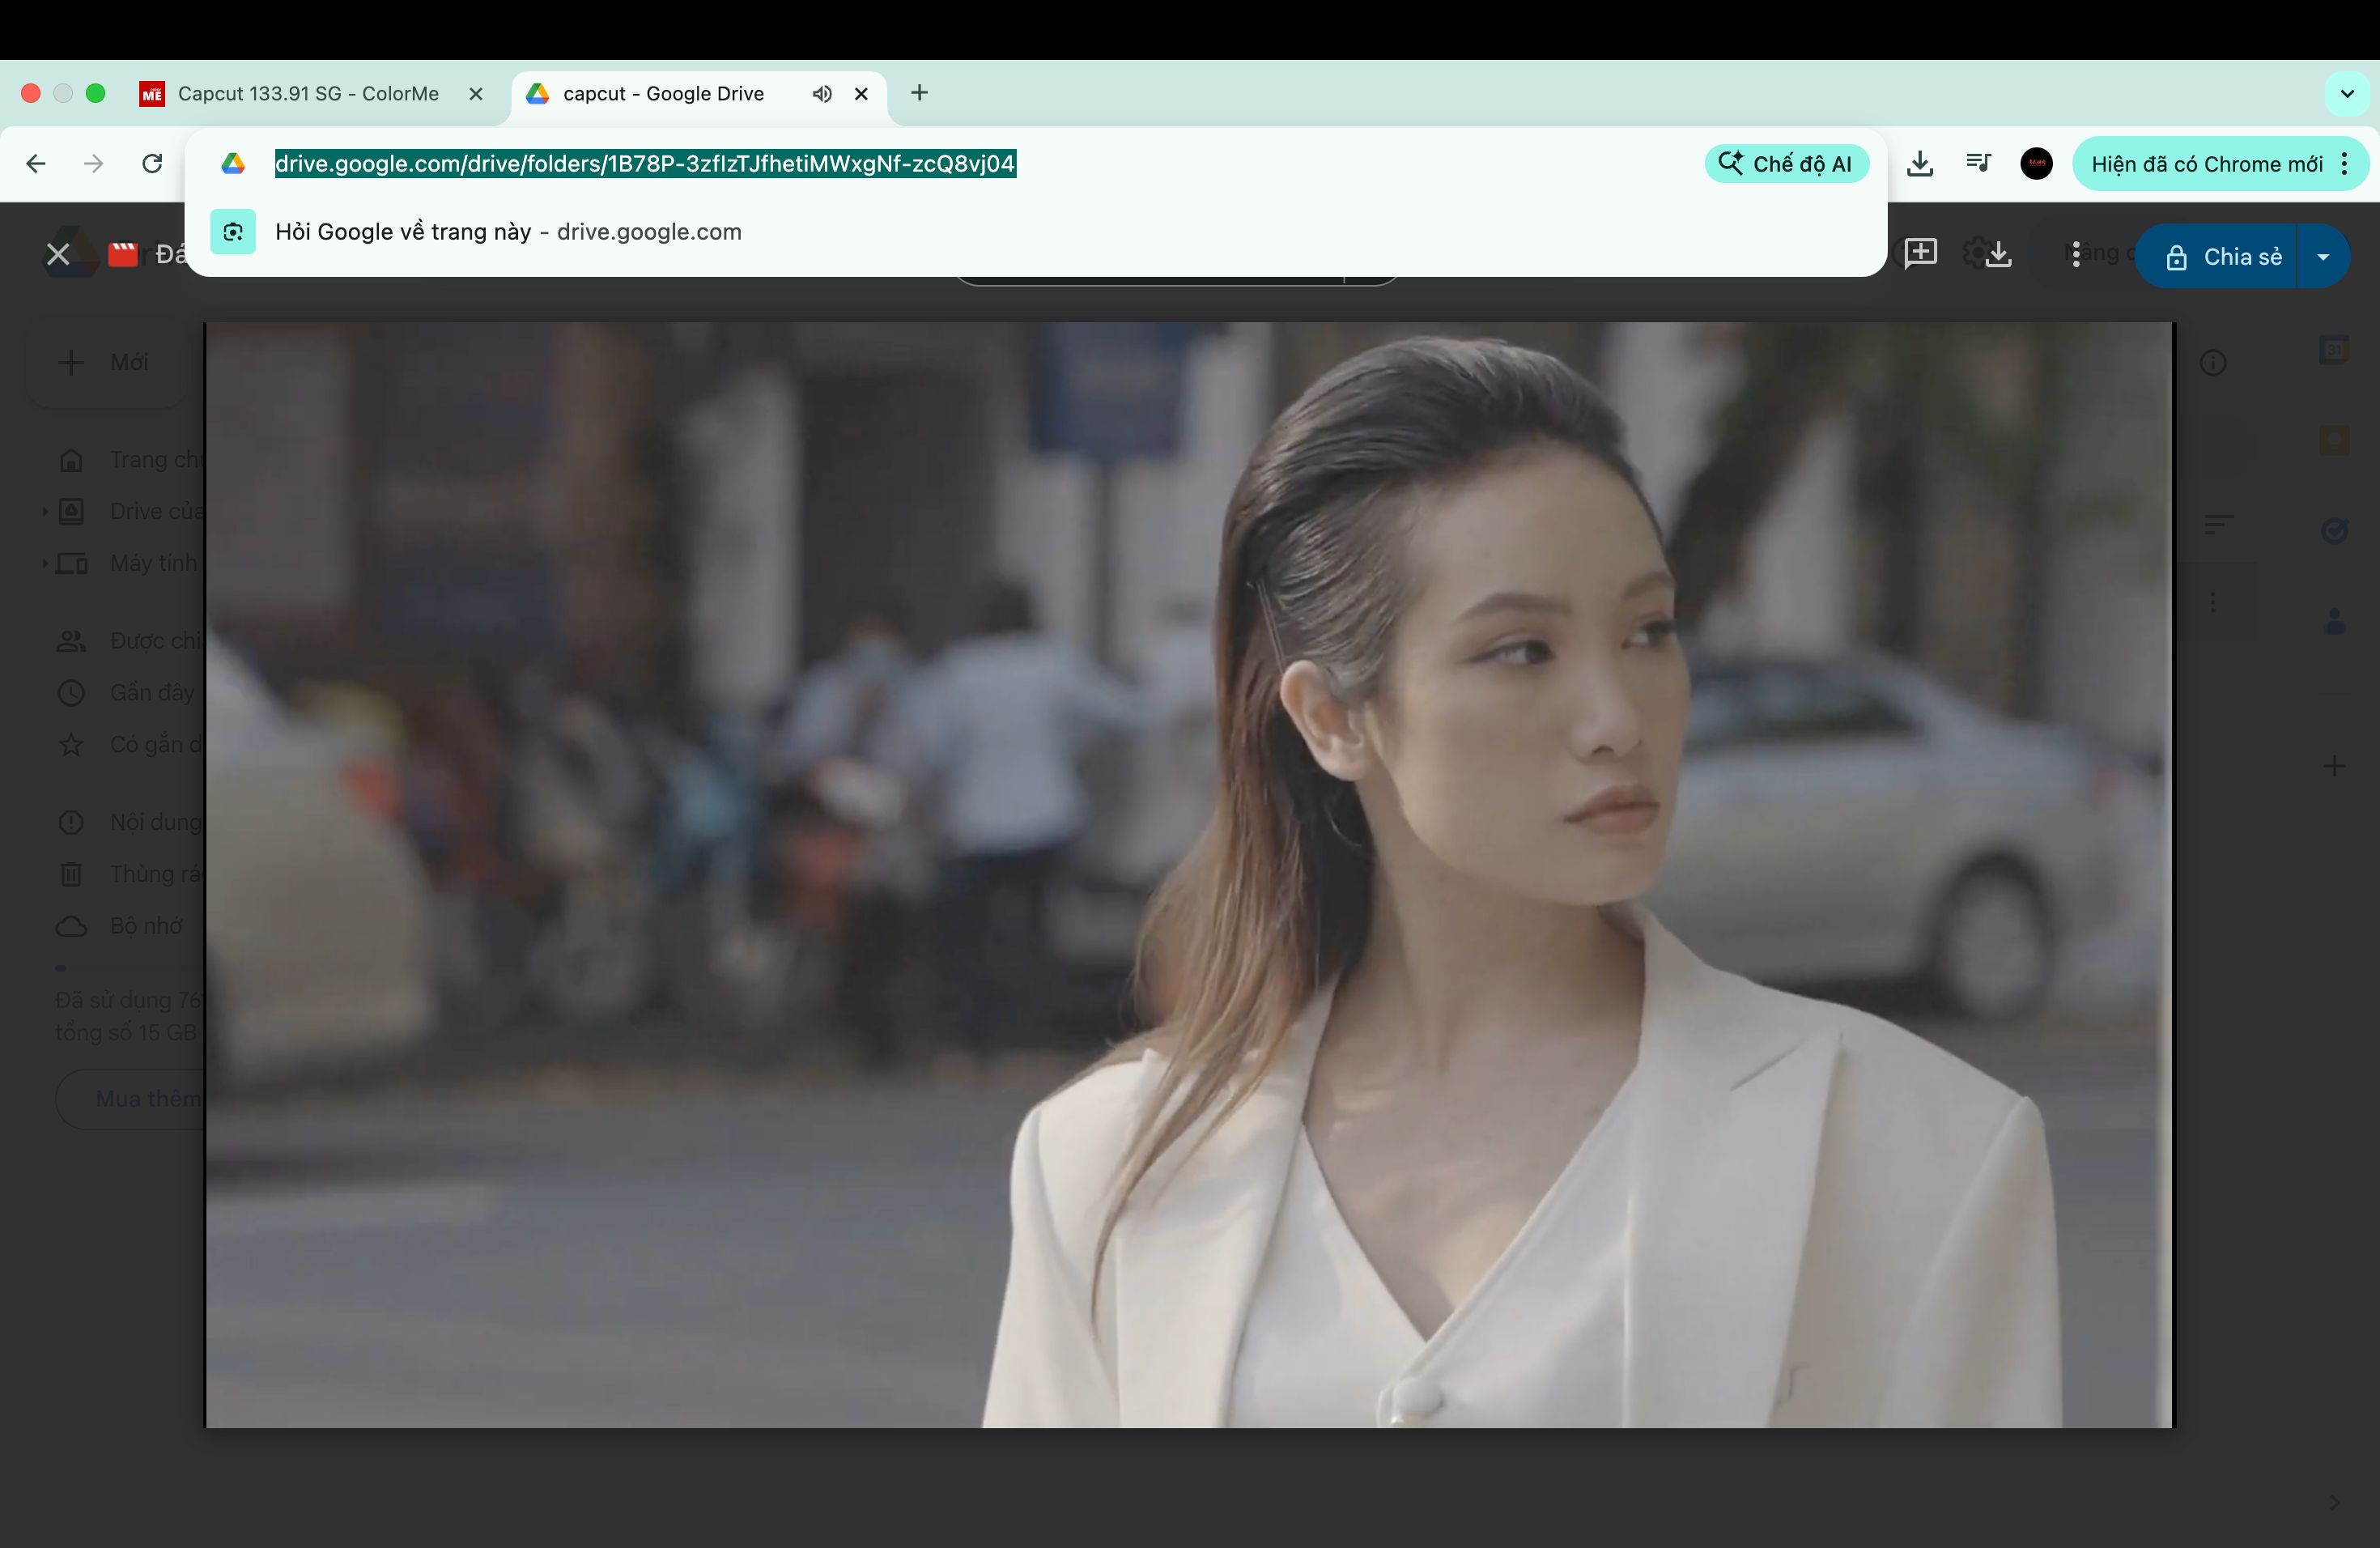
Task: Select the capcut - Google Drive tab
Action: (x=664, y=94)
